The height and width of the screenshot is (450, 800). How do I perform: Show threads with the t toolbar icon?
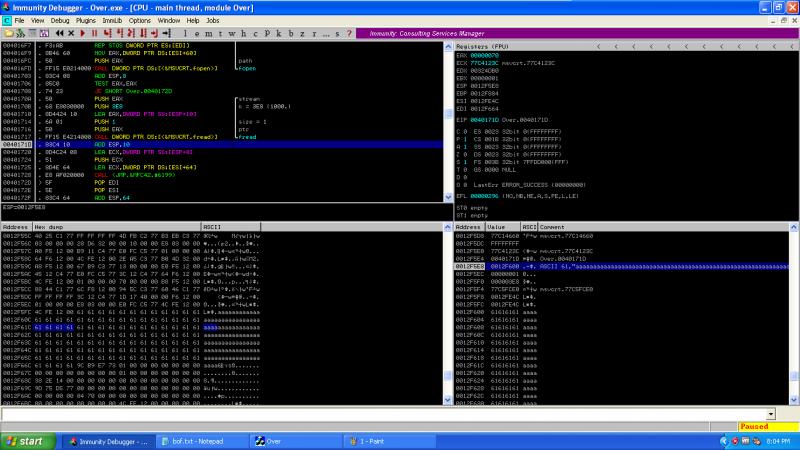click(220, 34)
